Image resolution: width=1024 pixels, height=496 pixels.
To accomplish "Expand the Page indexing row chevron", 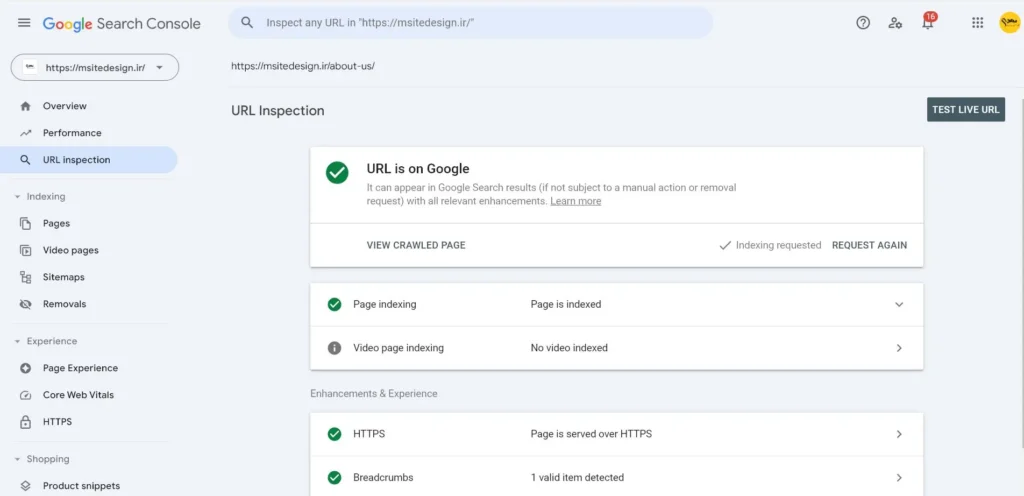I will pos(899,304).
